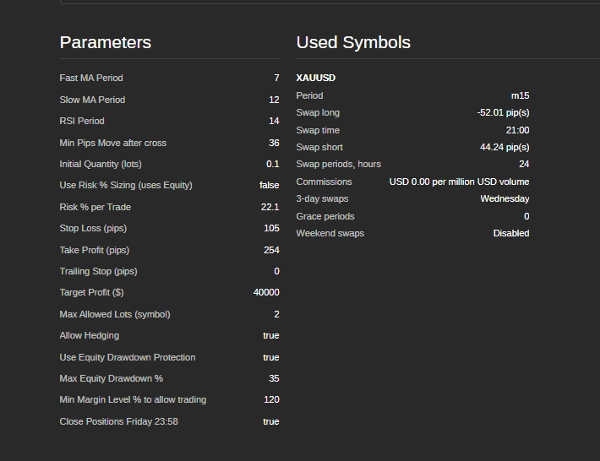The image size is (600, 461).
Task: Click the Commissions label
Action: 324,182
